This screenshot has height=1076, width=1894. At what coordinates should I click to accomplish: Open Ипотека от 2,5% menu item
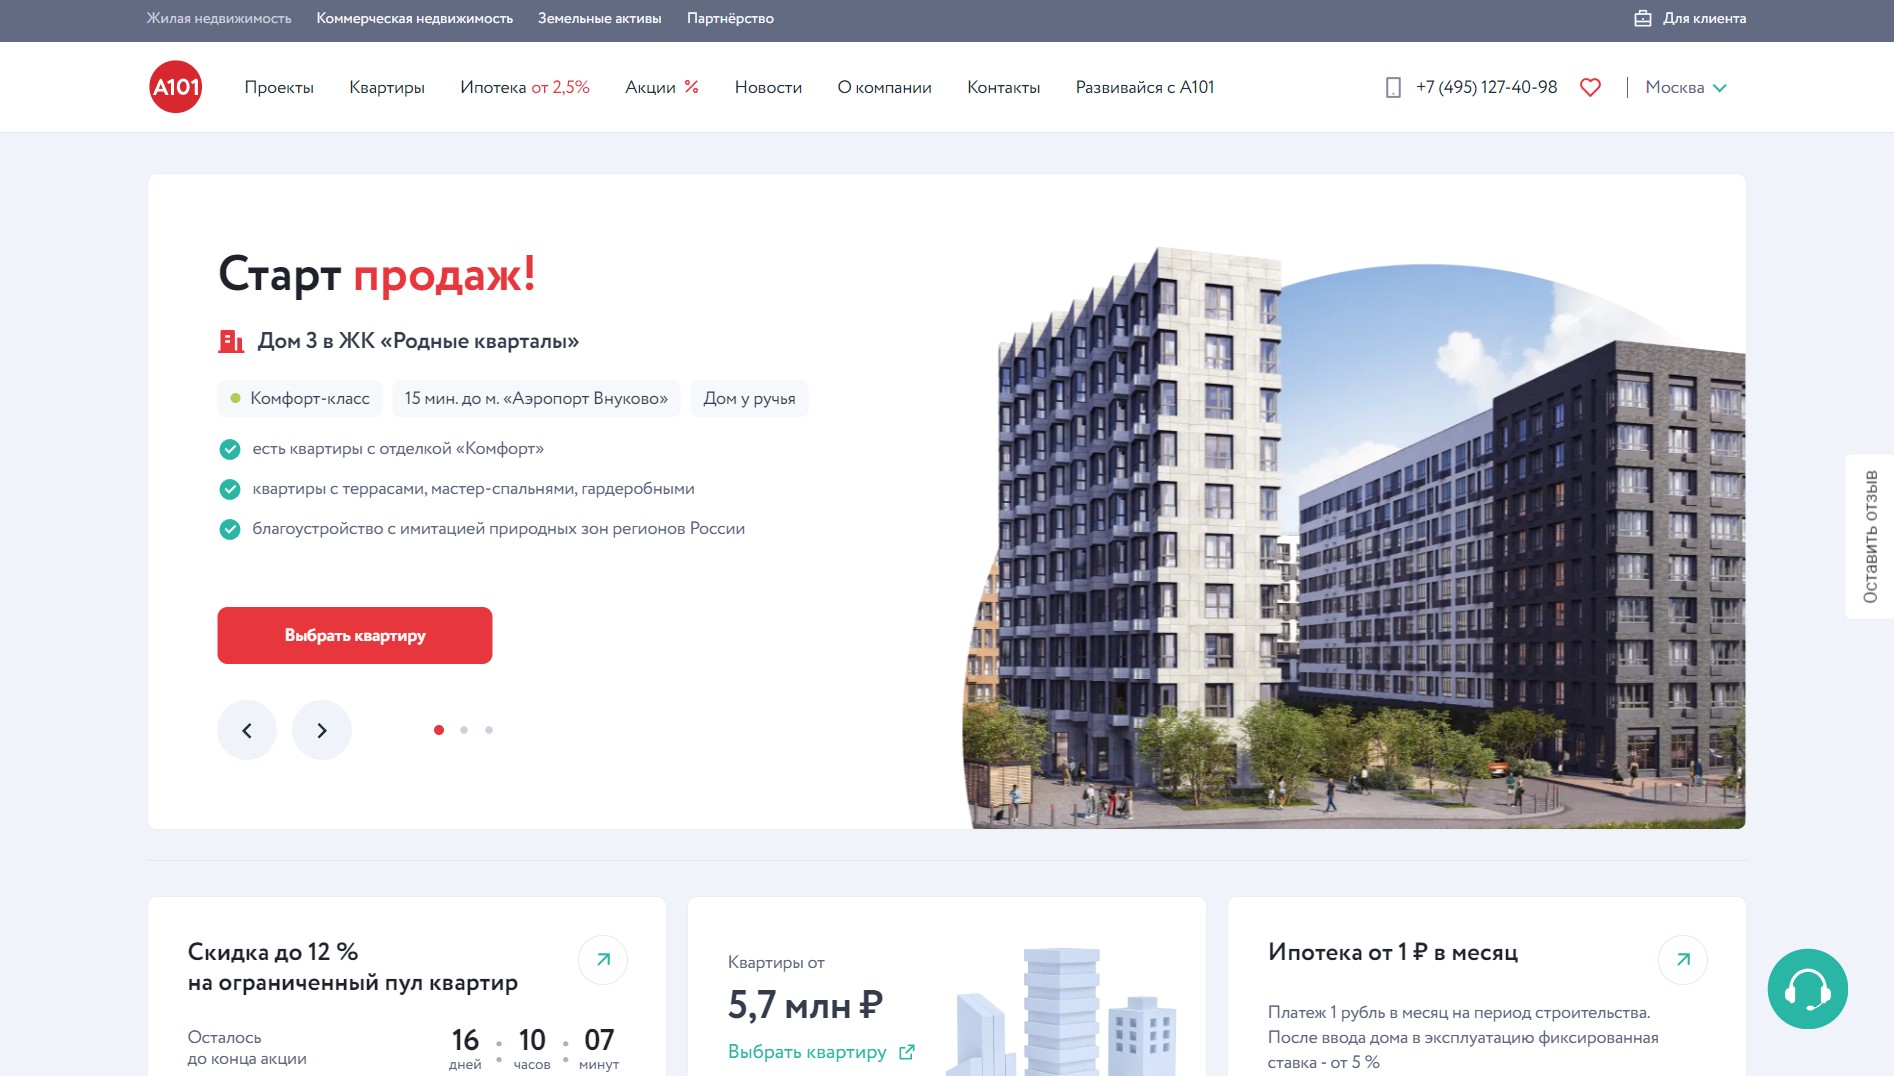[525, 88]
